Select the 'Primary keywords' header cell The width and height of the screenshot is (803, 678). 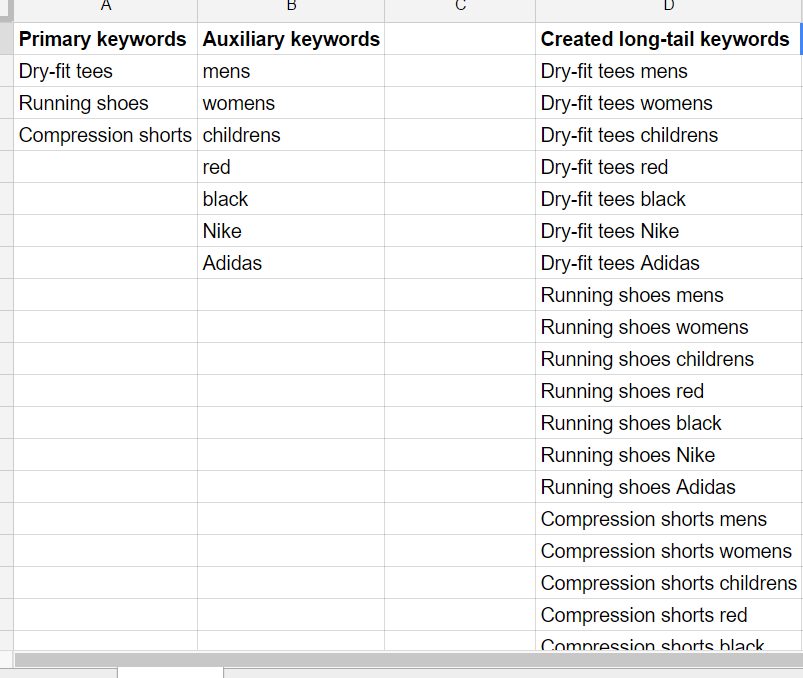pyautogui.click(x=105, y=39)
